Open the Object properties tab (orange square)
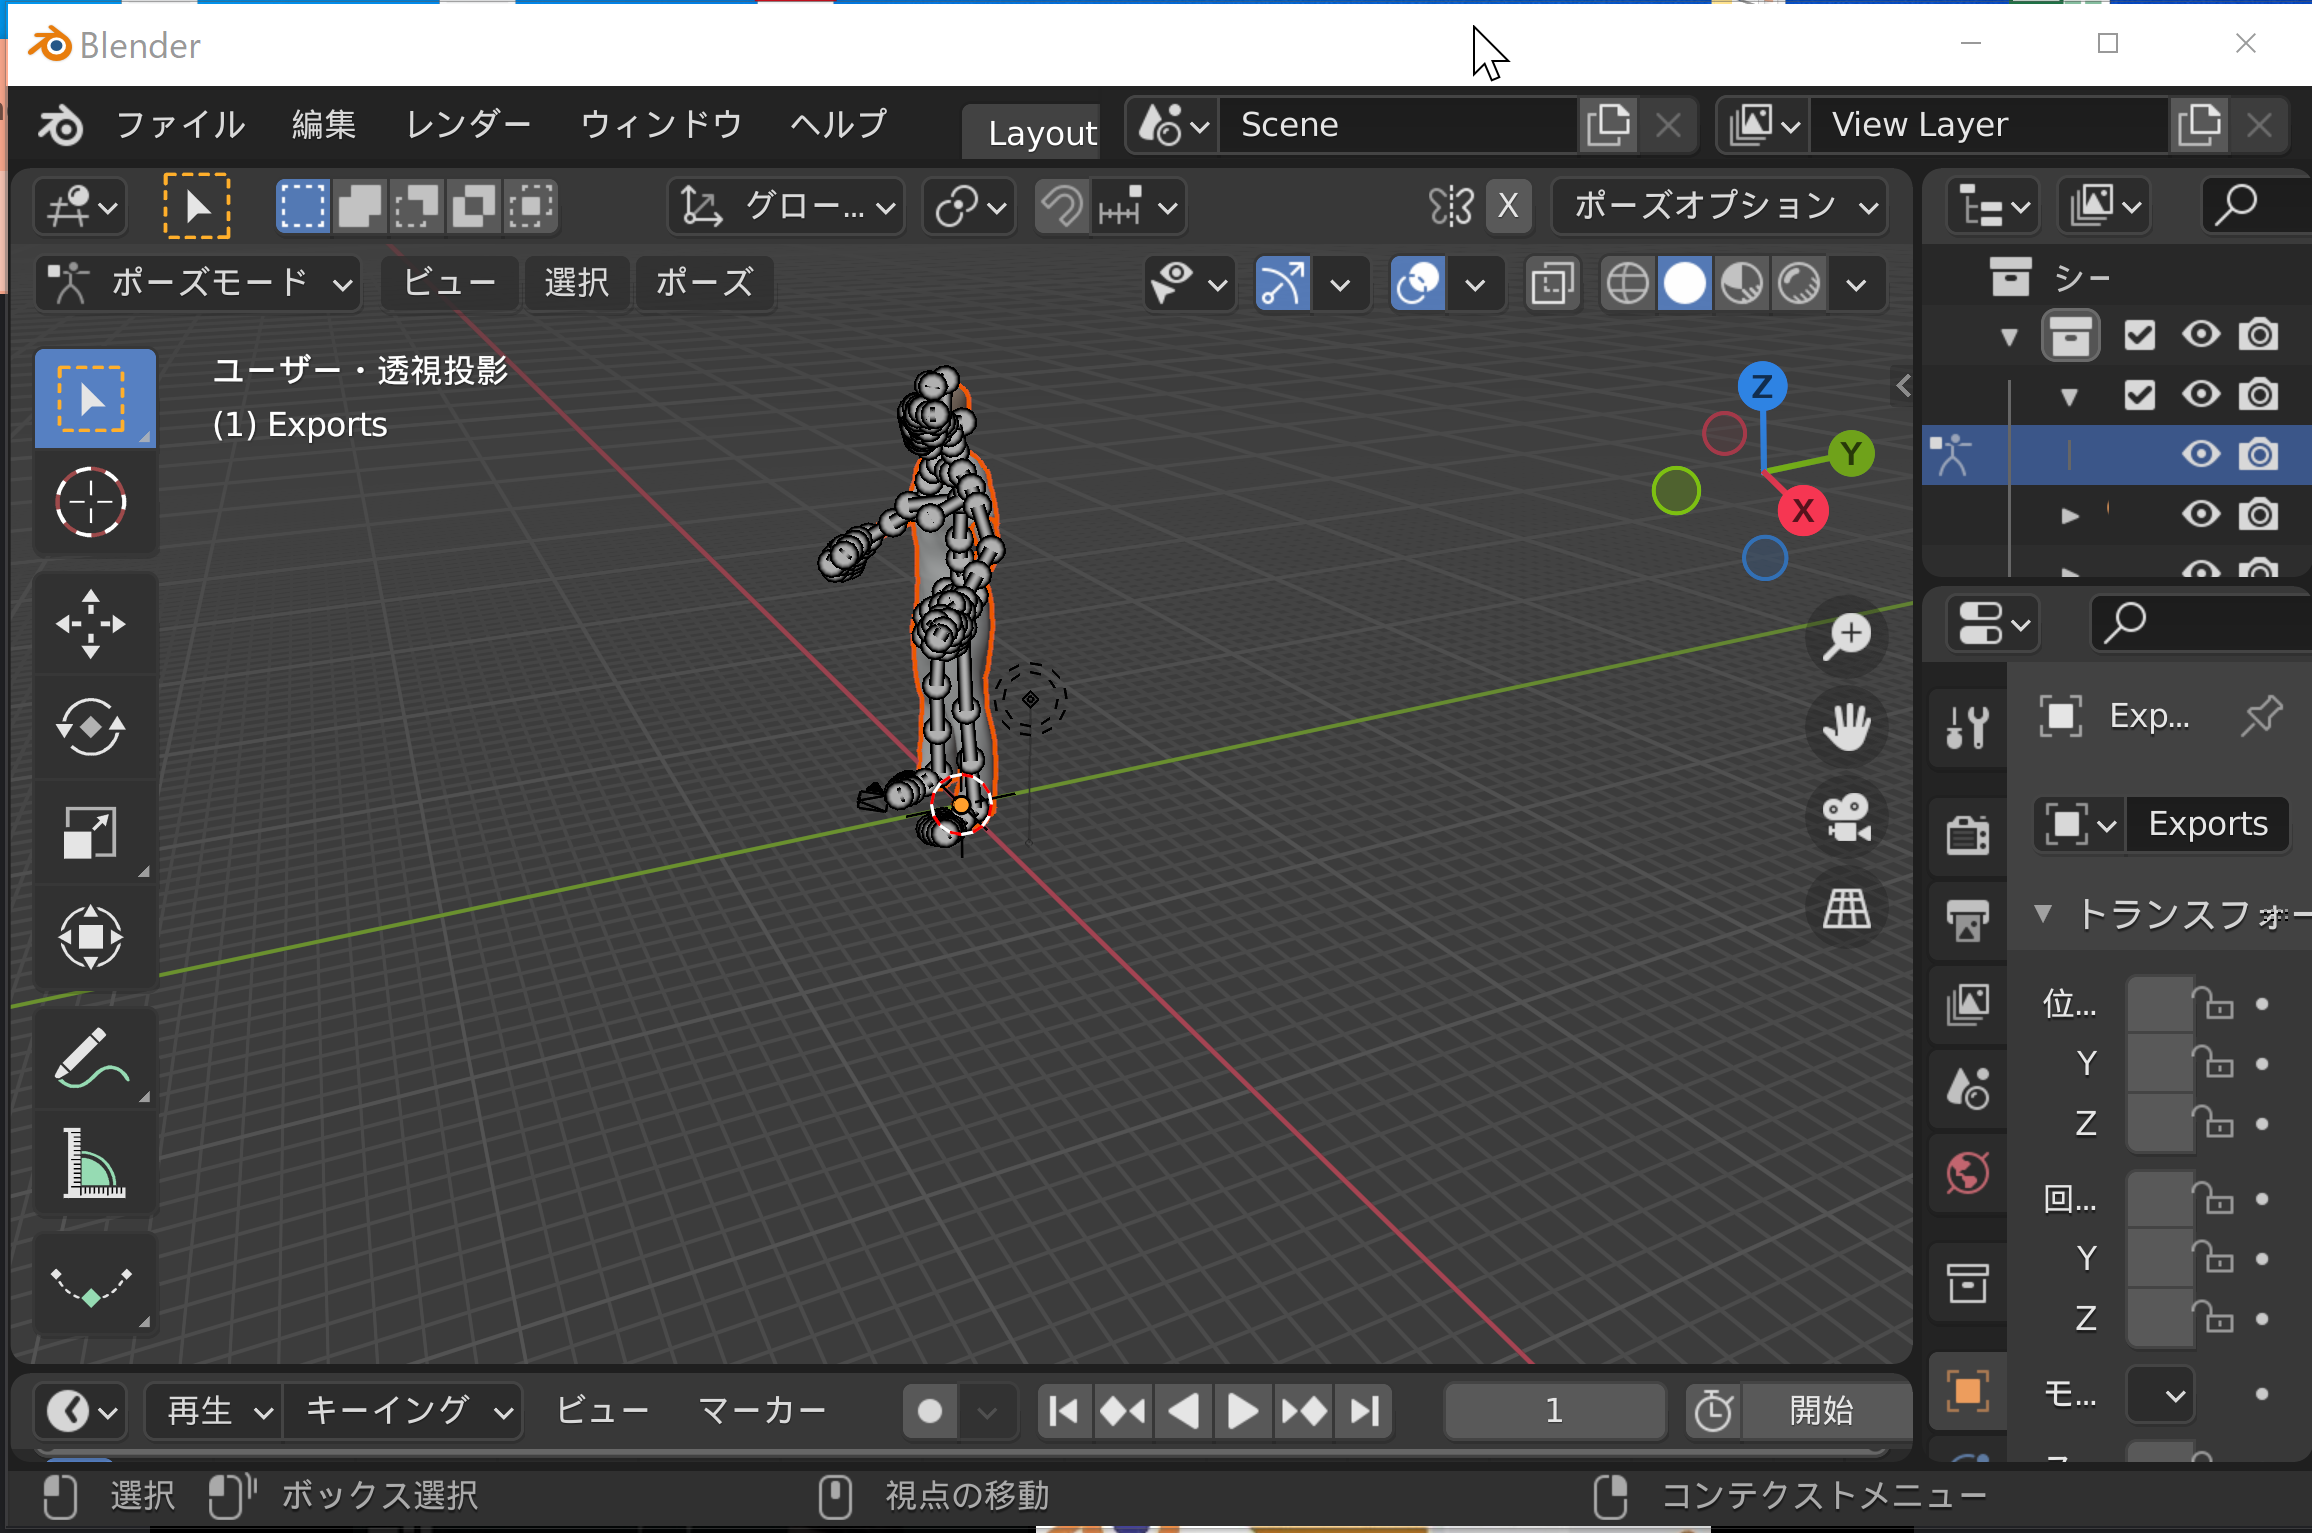The image size is (2312, 1533). pyautogui.click(x=1967, y=1391)
